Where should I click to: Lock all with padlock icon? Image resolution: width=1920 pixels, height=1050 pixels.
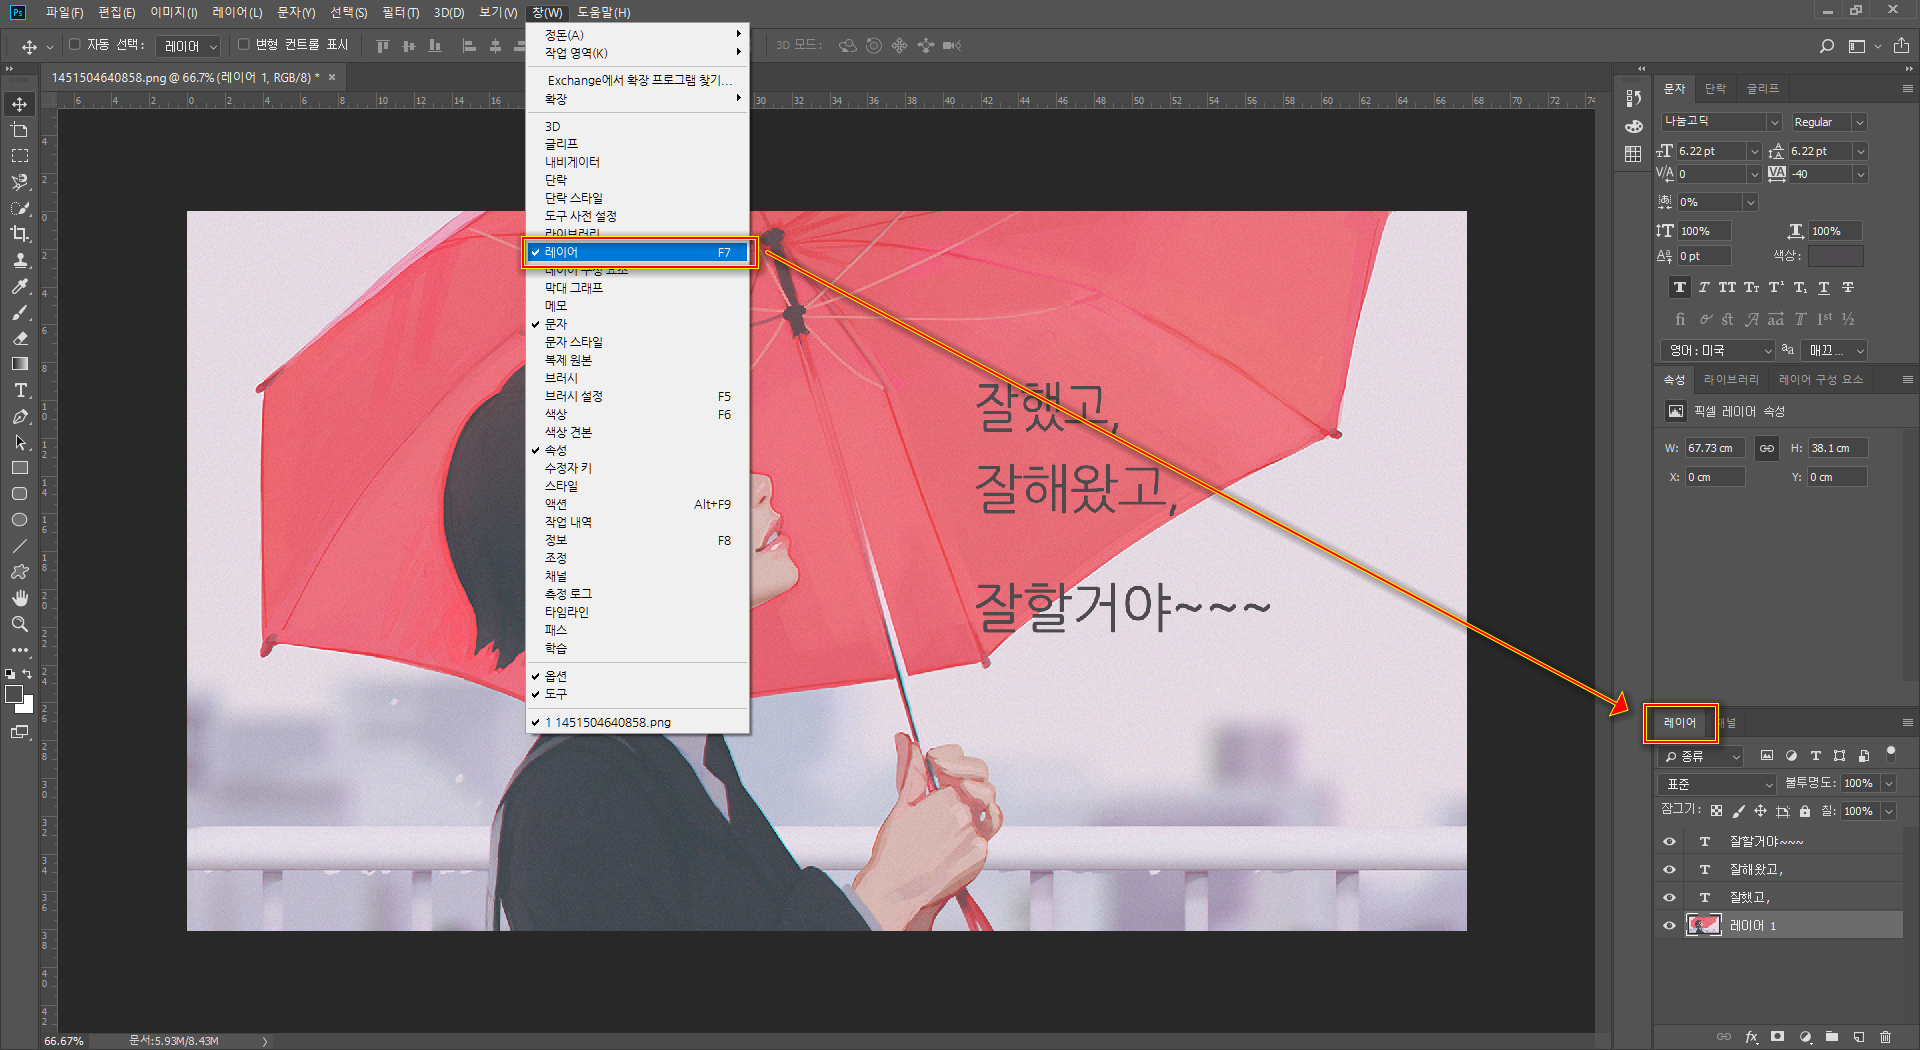pyautogui.click(x=1805, y=811)
